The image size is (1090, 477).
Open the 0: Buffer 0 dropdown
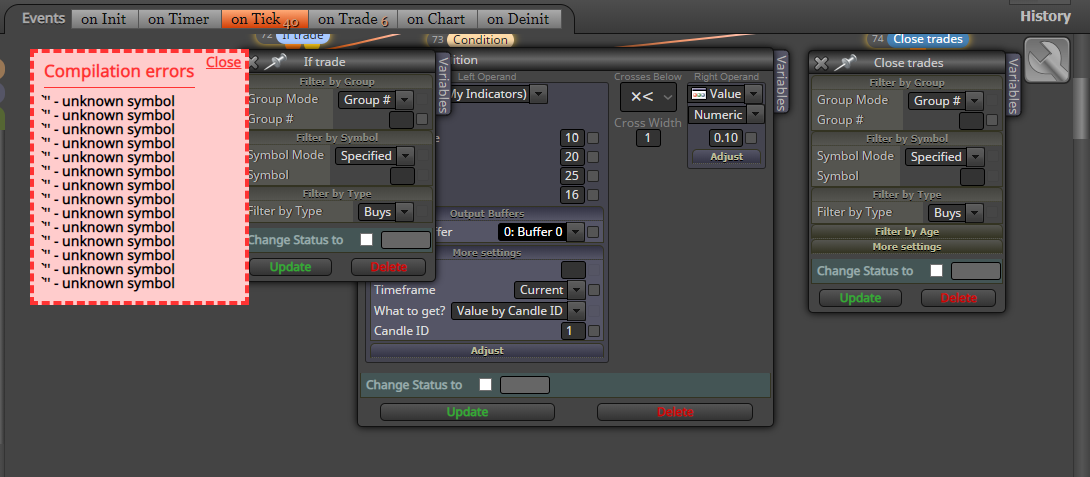point(541,232)
